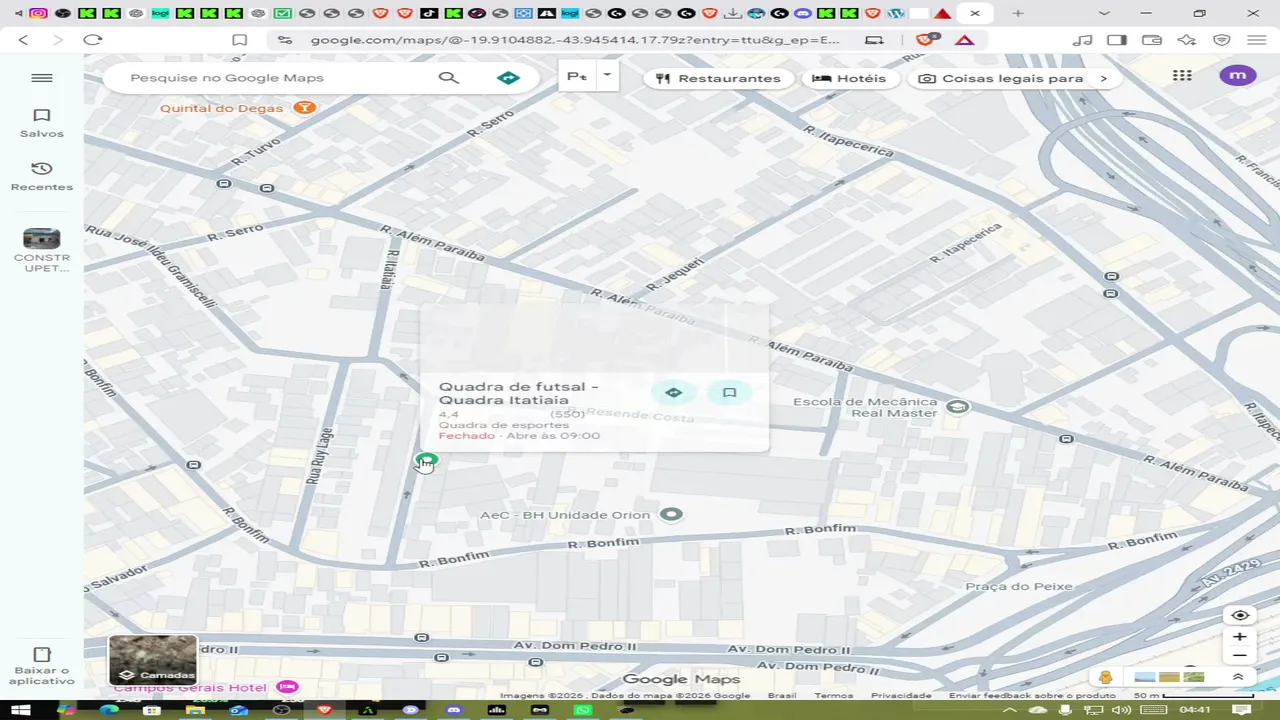Click the green Quadra Itatiaia map pin
Image resolution: width=1280 pixels, height=720 pixels.
coord(427,460)
